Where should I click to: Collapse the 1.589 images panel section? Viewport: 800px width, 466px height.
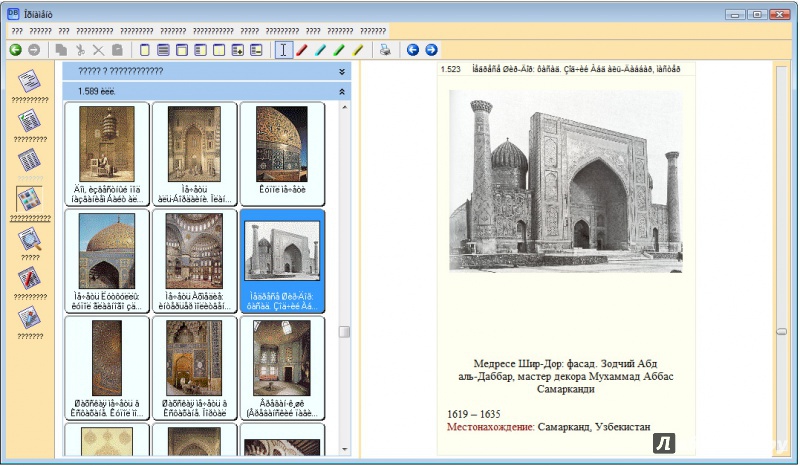point(342,91)
